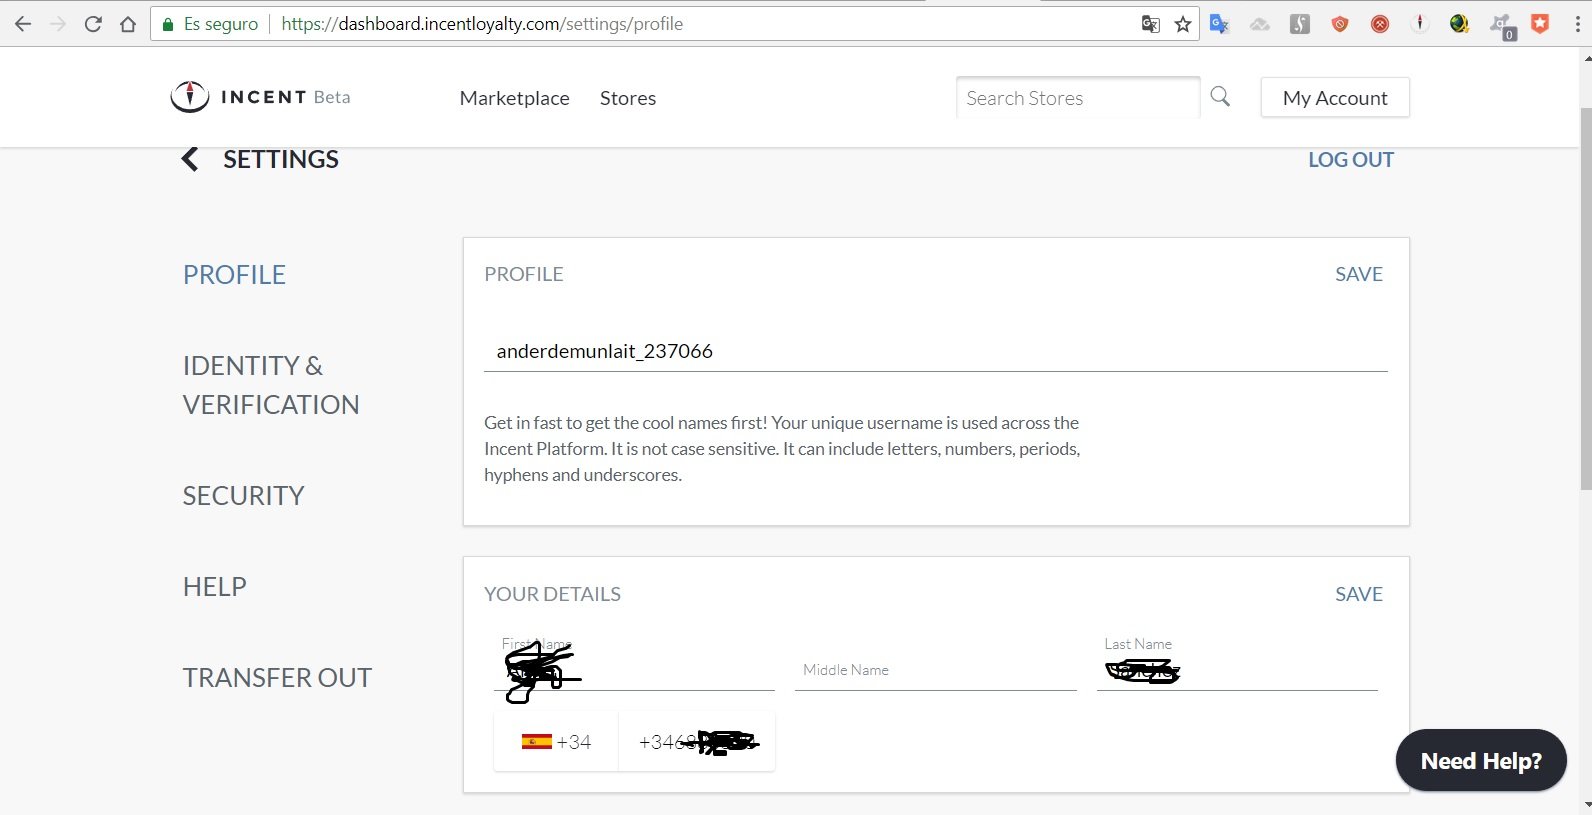1592x815 pixels.
Task: Open IDENTITY & VERIFICATION settings
Action: 271,385
